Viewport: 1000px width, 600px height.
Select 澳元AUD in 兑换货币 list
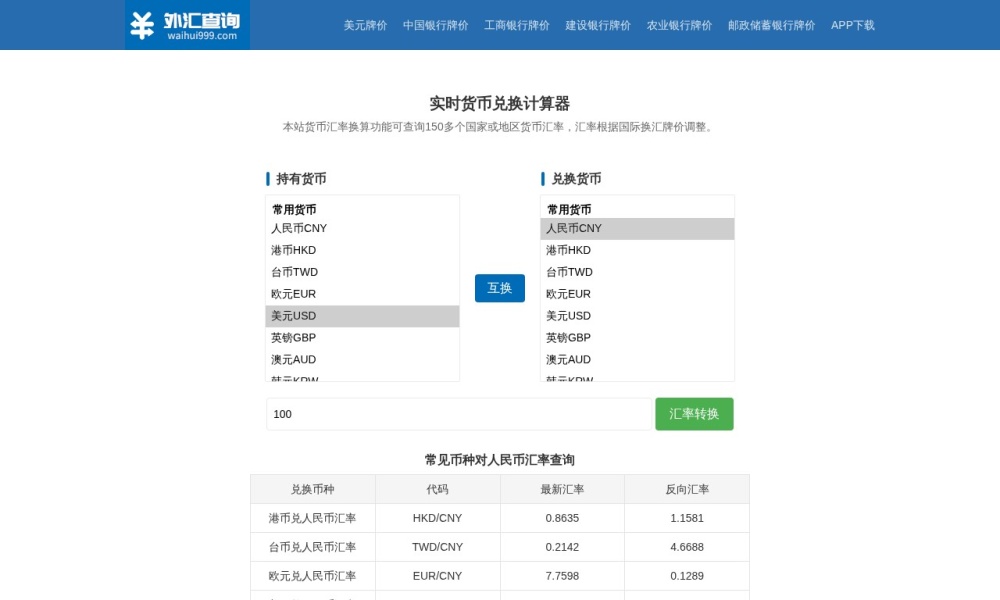tap(637, 360)
